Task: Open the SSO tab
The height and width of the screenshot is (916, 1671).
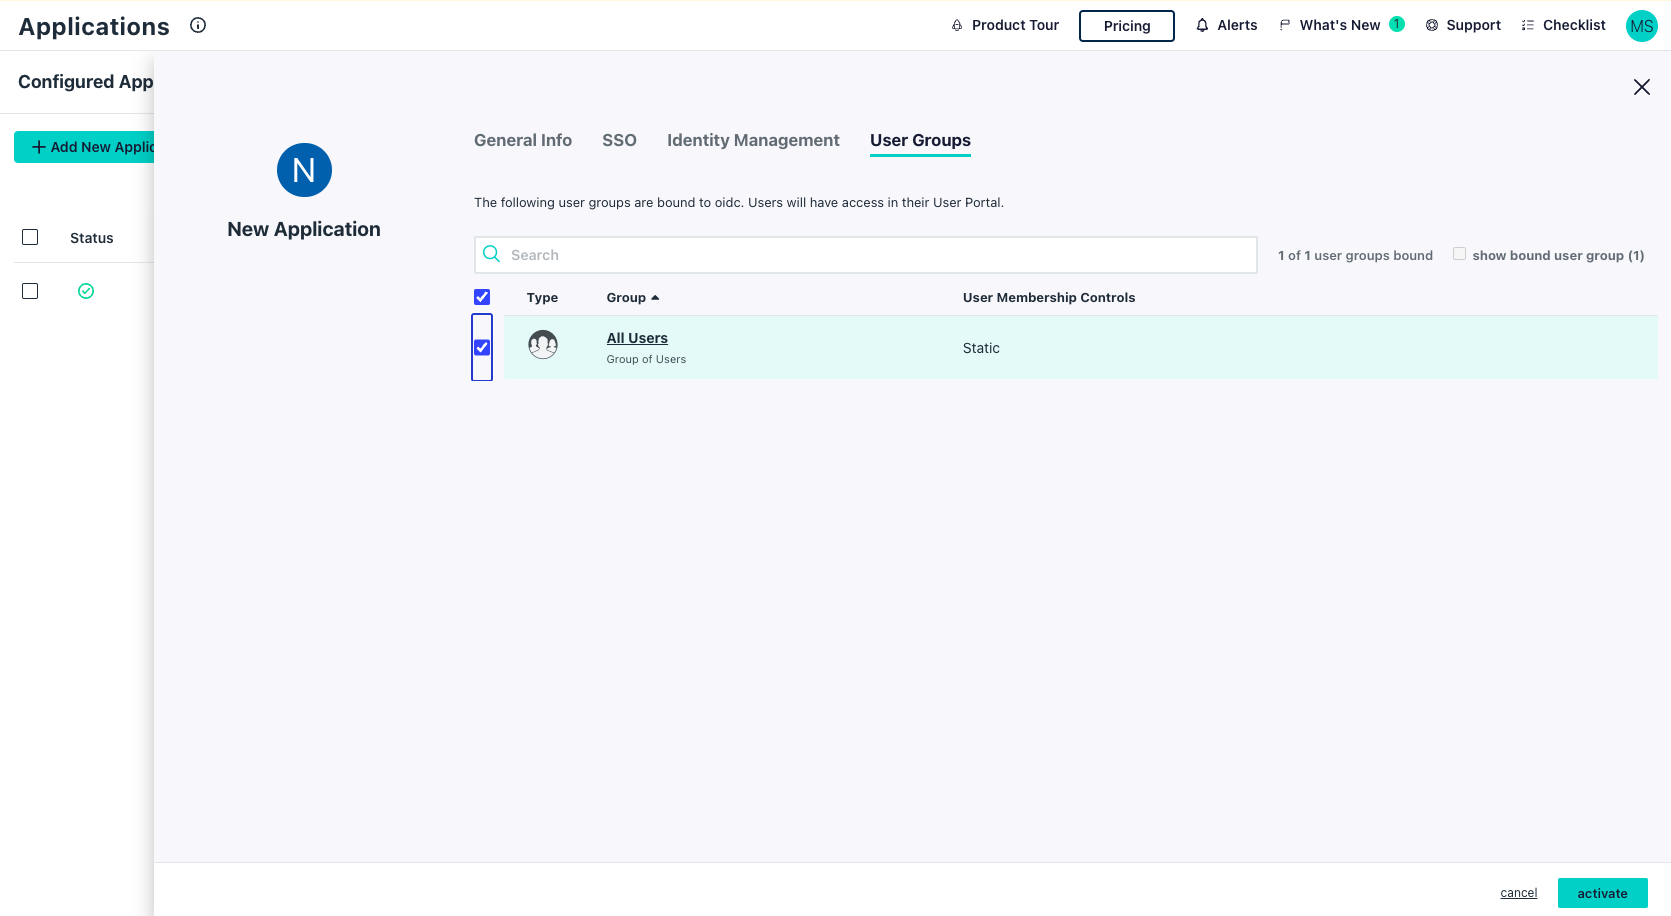Action: pos(619,140)
